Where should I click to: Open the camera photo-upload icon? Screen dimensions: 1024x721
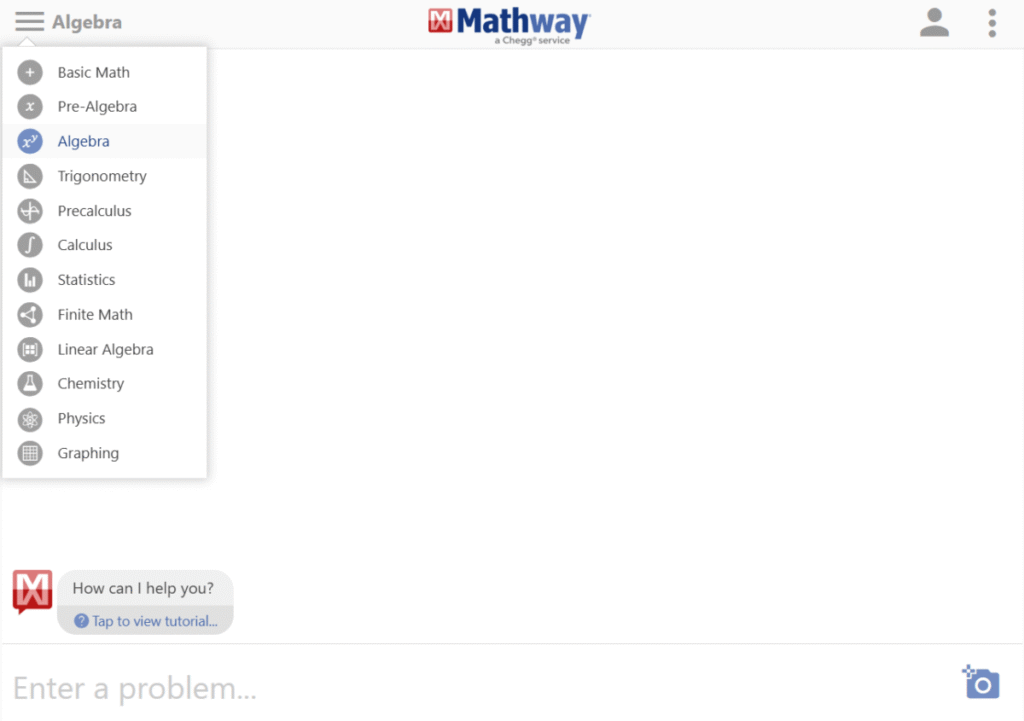tap(981, 682)
